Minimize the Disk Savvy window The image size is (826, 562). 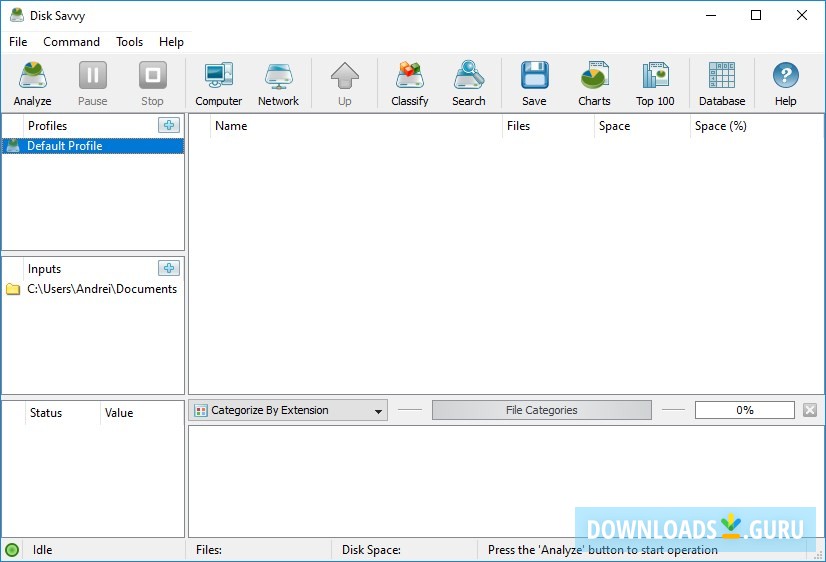(711, 15)
